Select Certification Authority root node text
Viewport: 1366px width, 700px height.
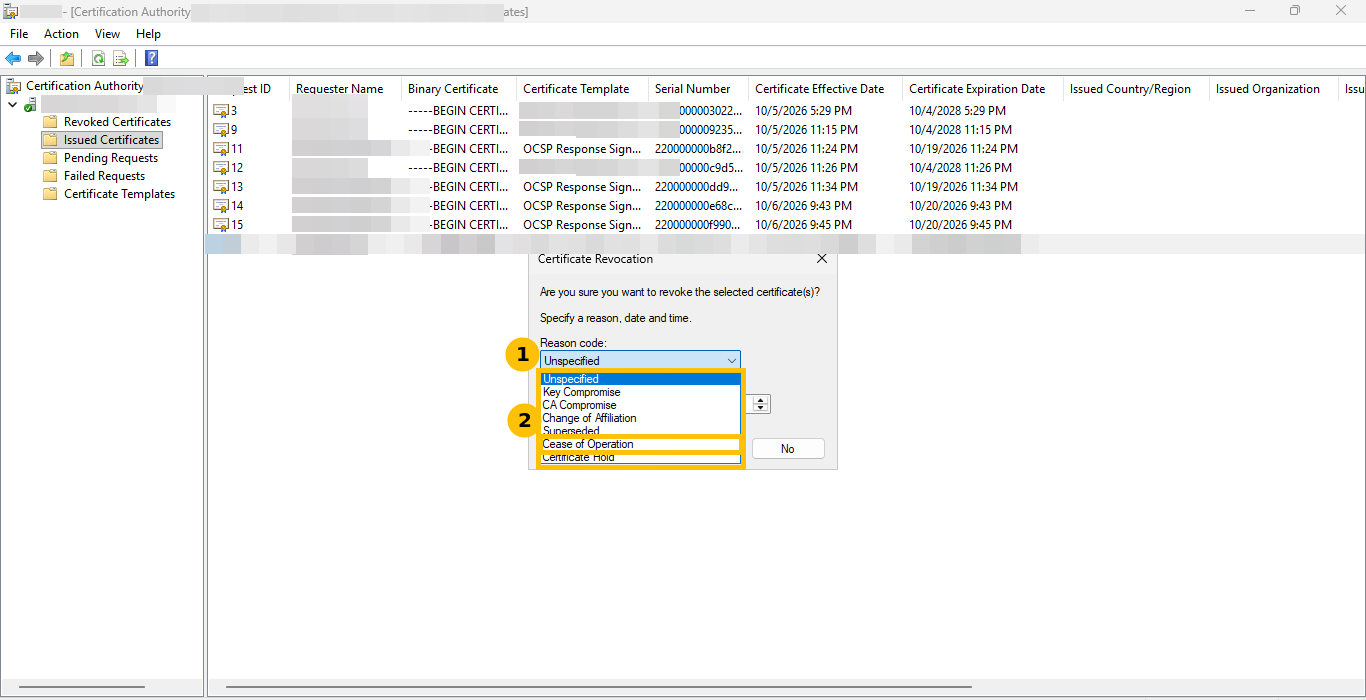[84, 86]
